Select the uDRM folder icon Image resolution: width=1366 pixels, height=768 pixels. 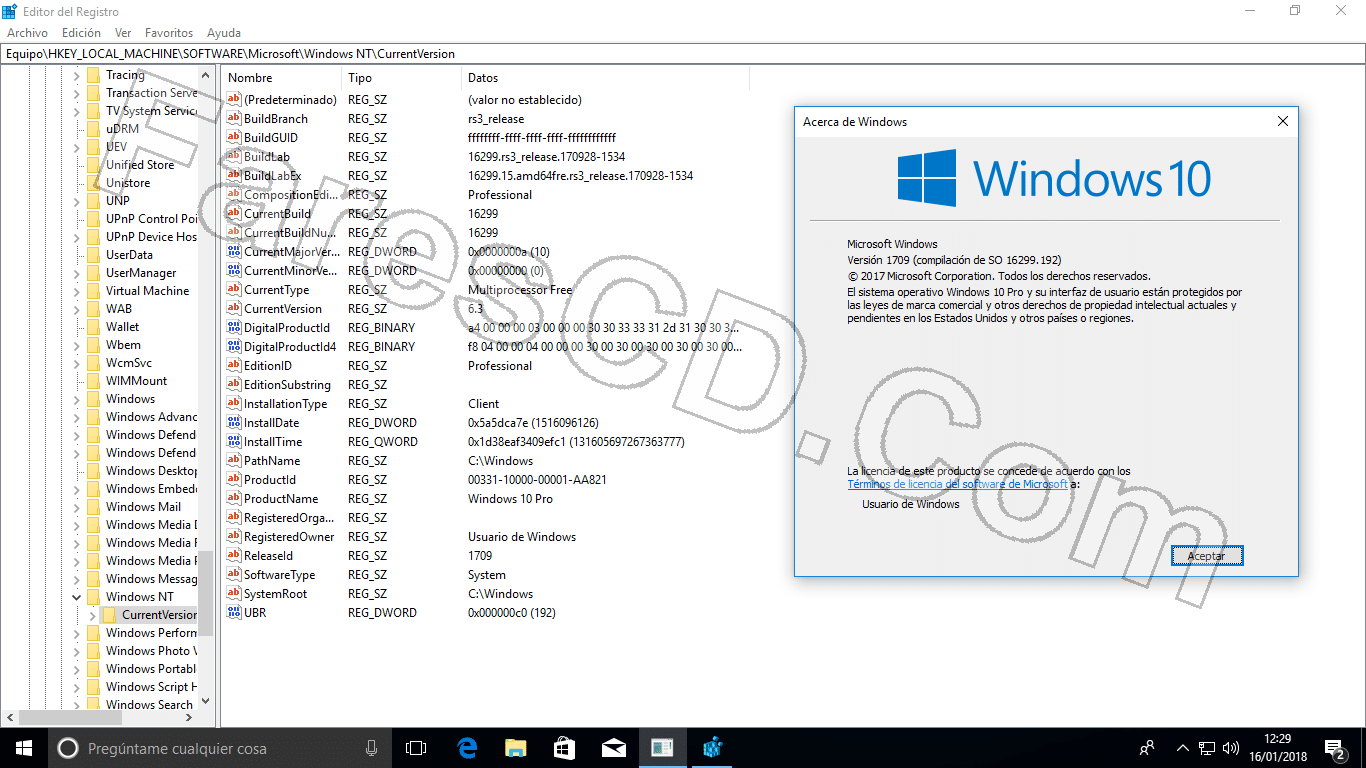click(94, 129)
